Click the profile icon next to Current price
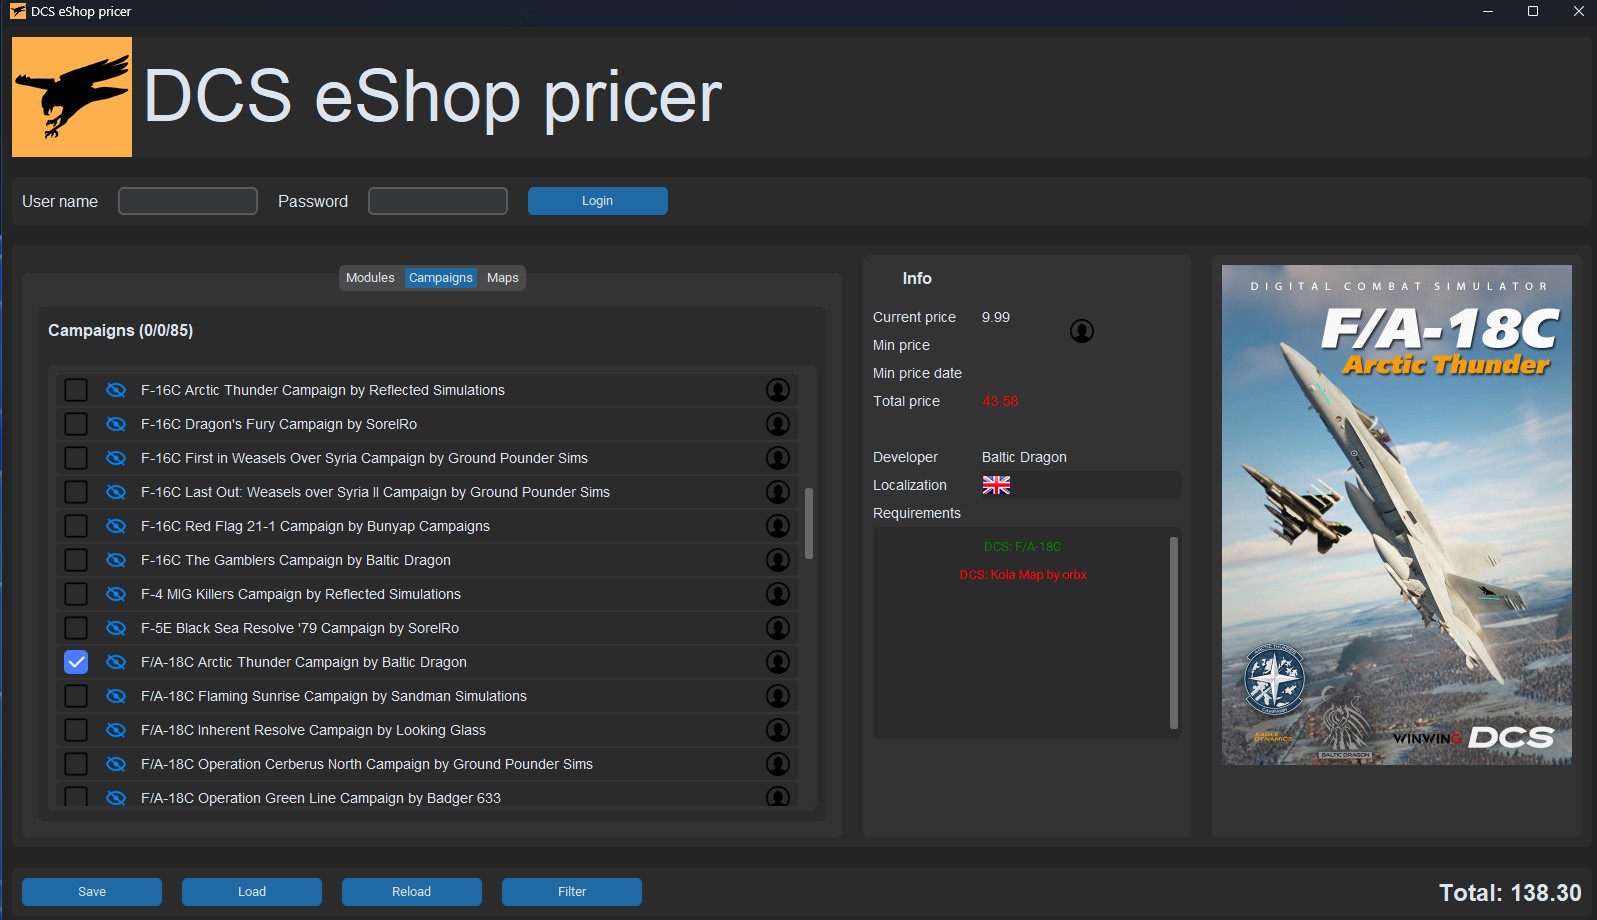1597x920 pixels. click(1081, 331)
